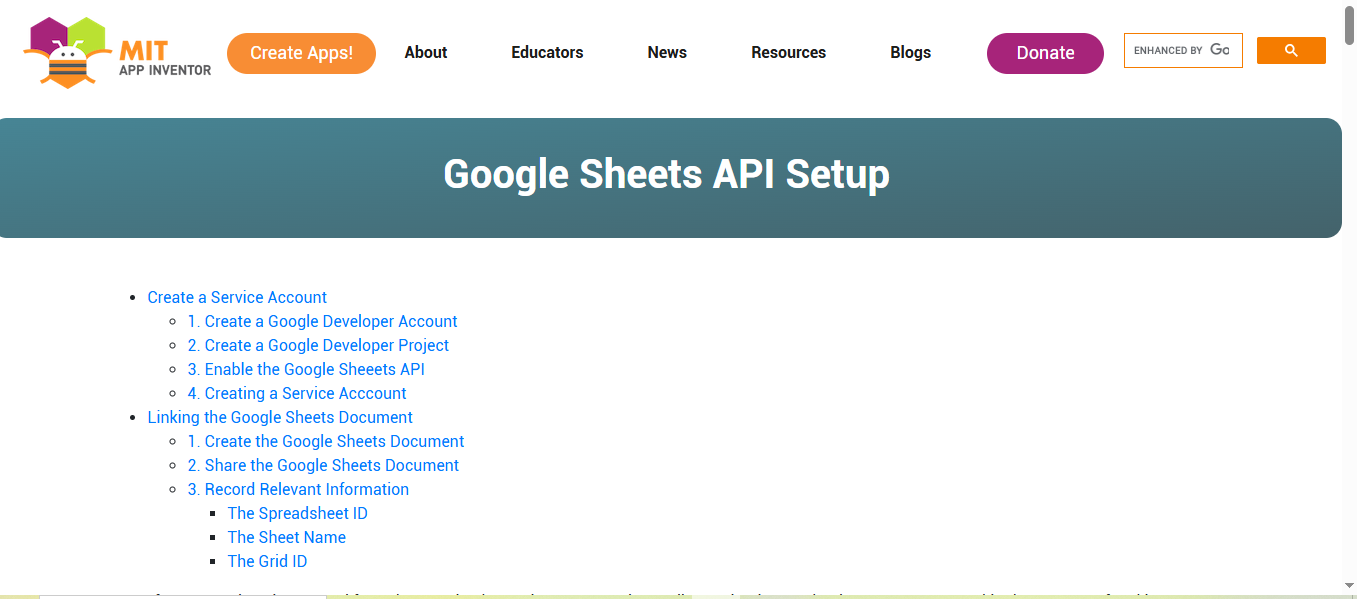Click inside the Google search input field
Screen dimensions: 1357x599
(1183, 49)
